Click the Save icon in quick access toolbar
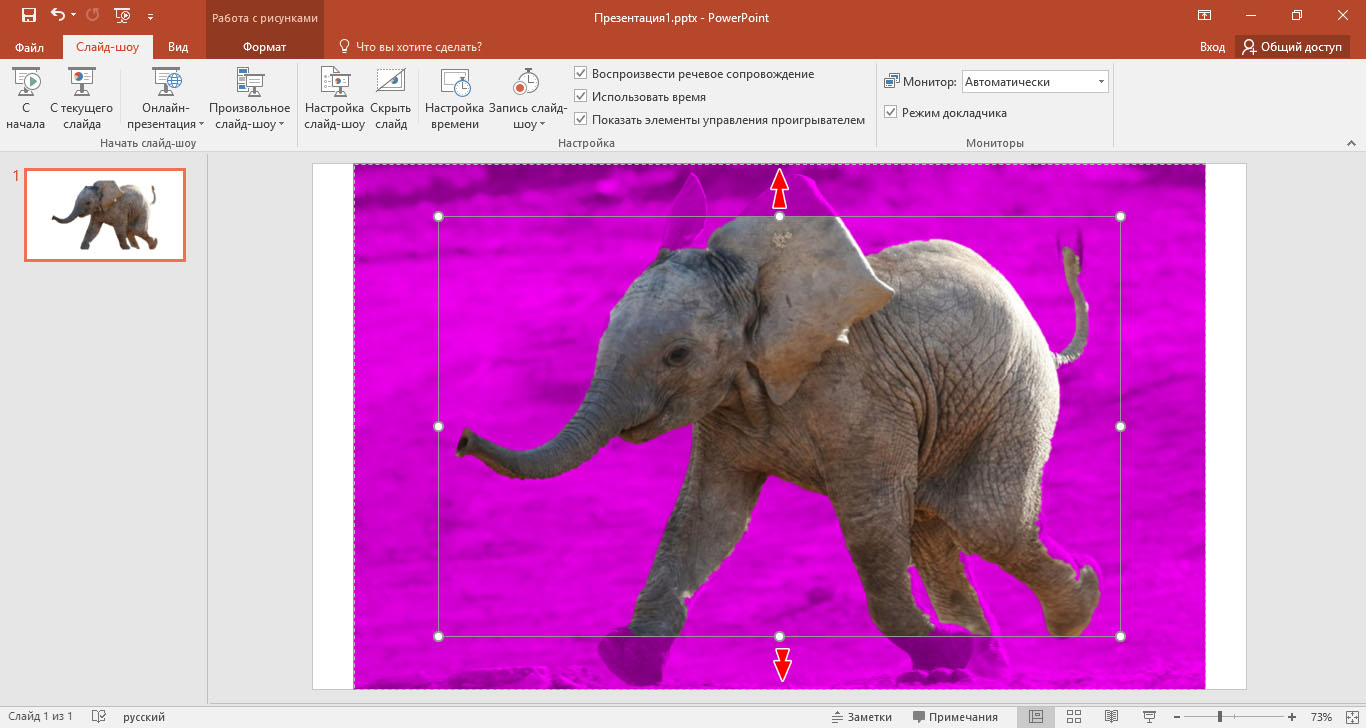The width and height of the screenshot is (1366, 728). pos(28,15)
